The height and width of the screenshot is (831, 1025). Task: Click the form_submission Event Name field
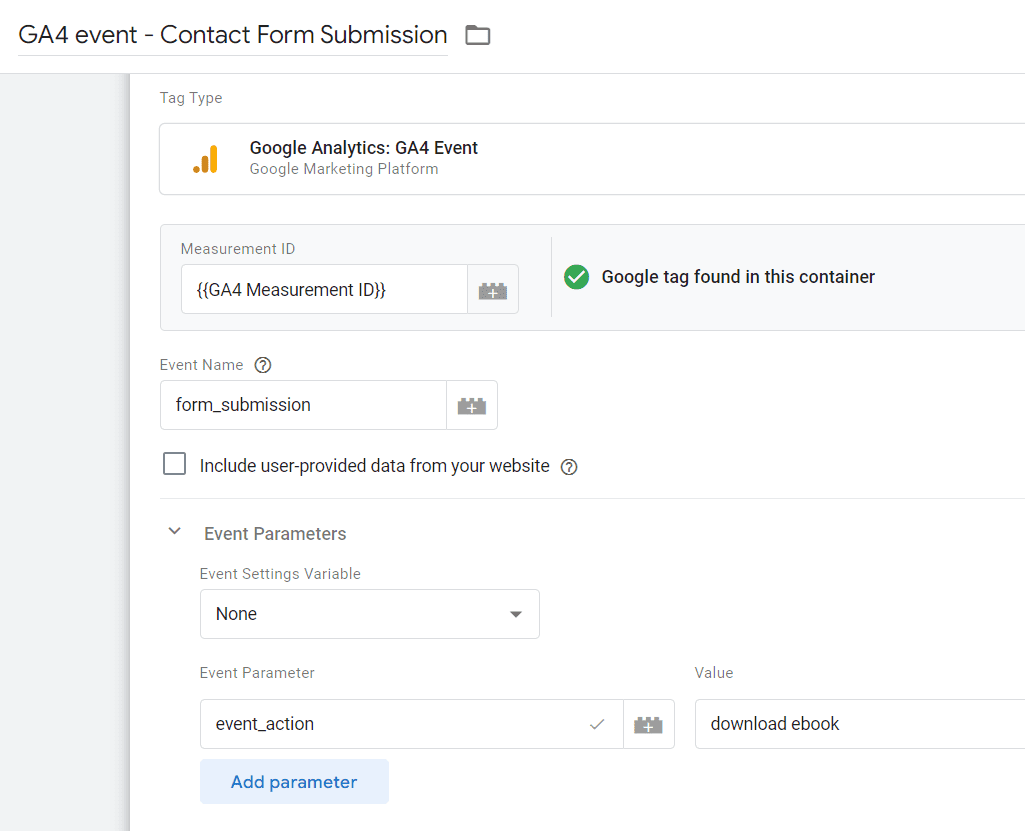[302, 405]
